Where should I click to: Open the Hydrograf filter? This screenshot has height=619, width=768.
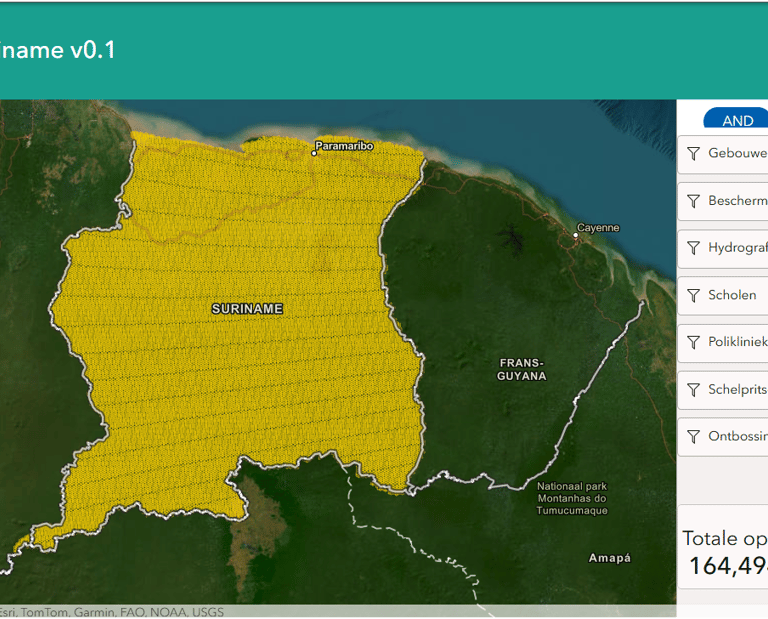pyautogui.click(x=723, y=248)
